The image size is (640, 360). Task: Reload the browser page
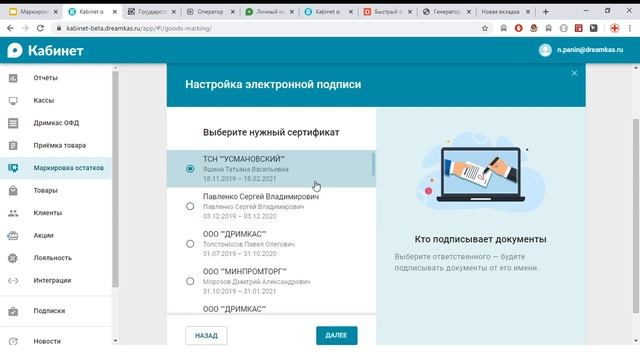40,28
